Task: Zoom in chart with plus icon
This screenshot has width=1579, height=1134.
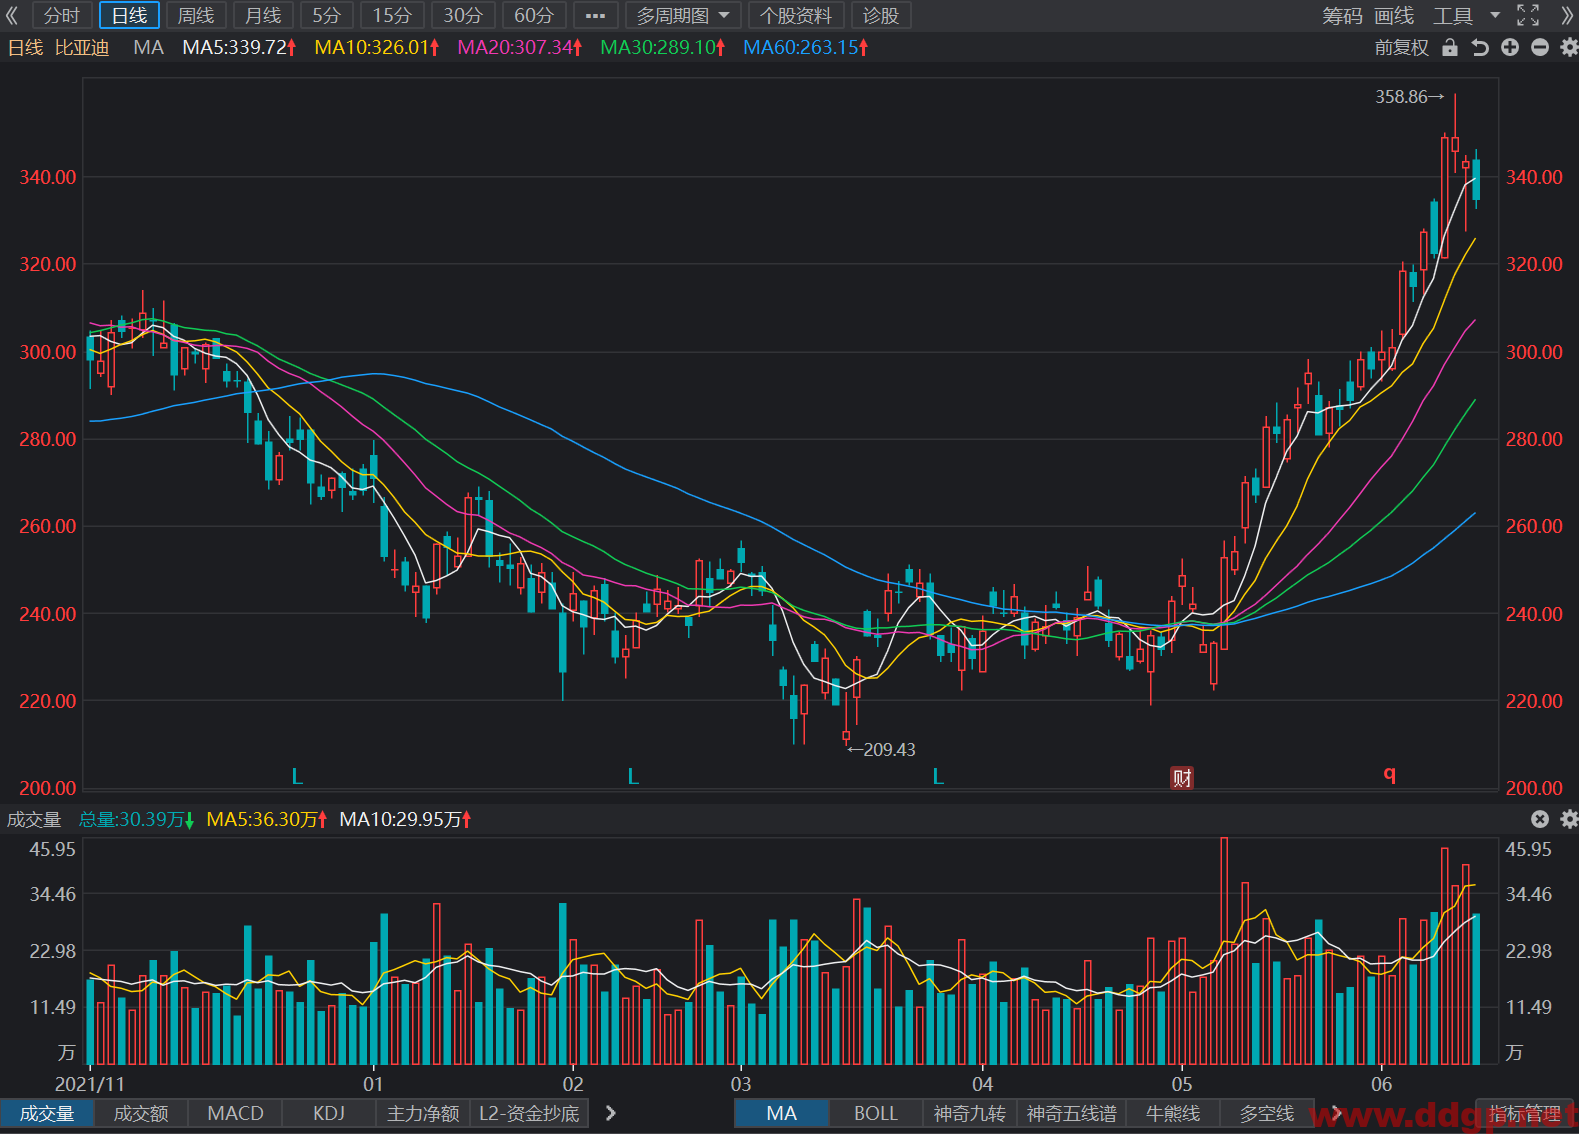Action: 1510,47
